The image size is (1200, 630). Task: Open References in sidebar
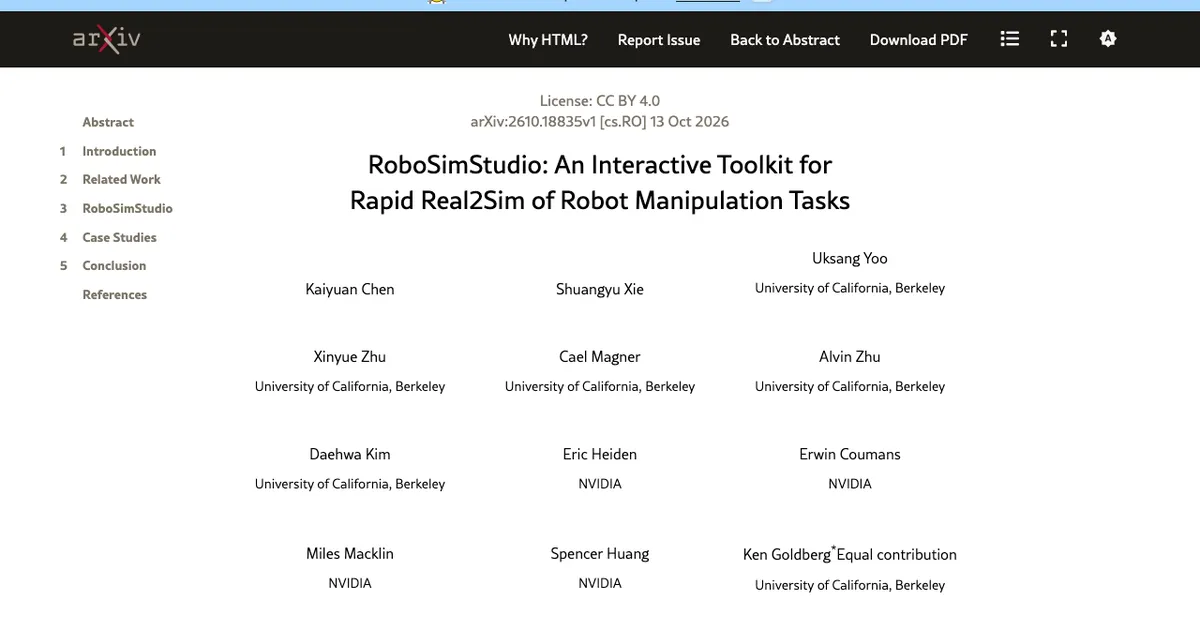(114, 294)
